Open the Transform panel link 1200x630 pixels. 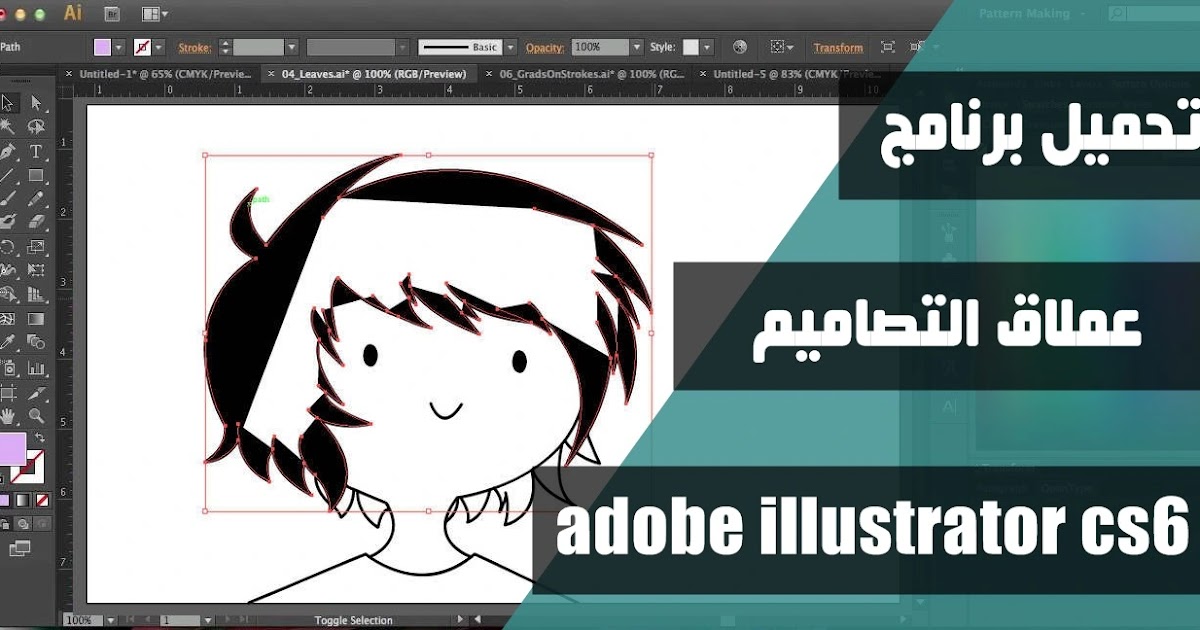tap(838, 47)
